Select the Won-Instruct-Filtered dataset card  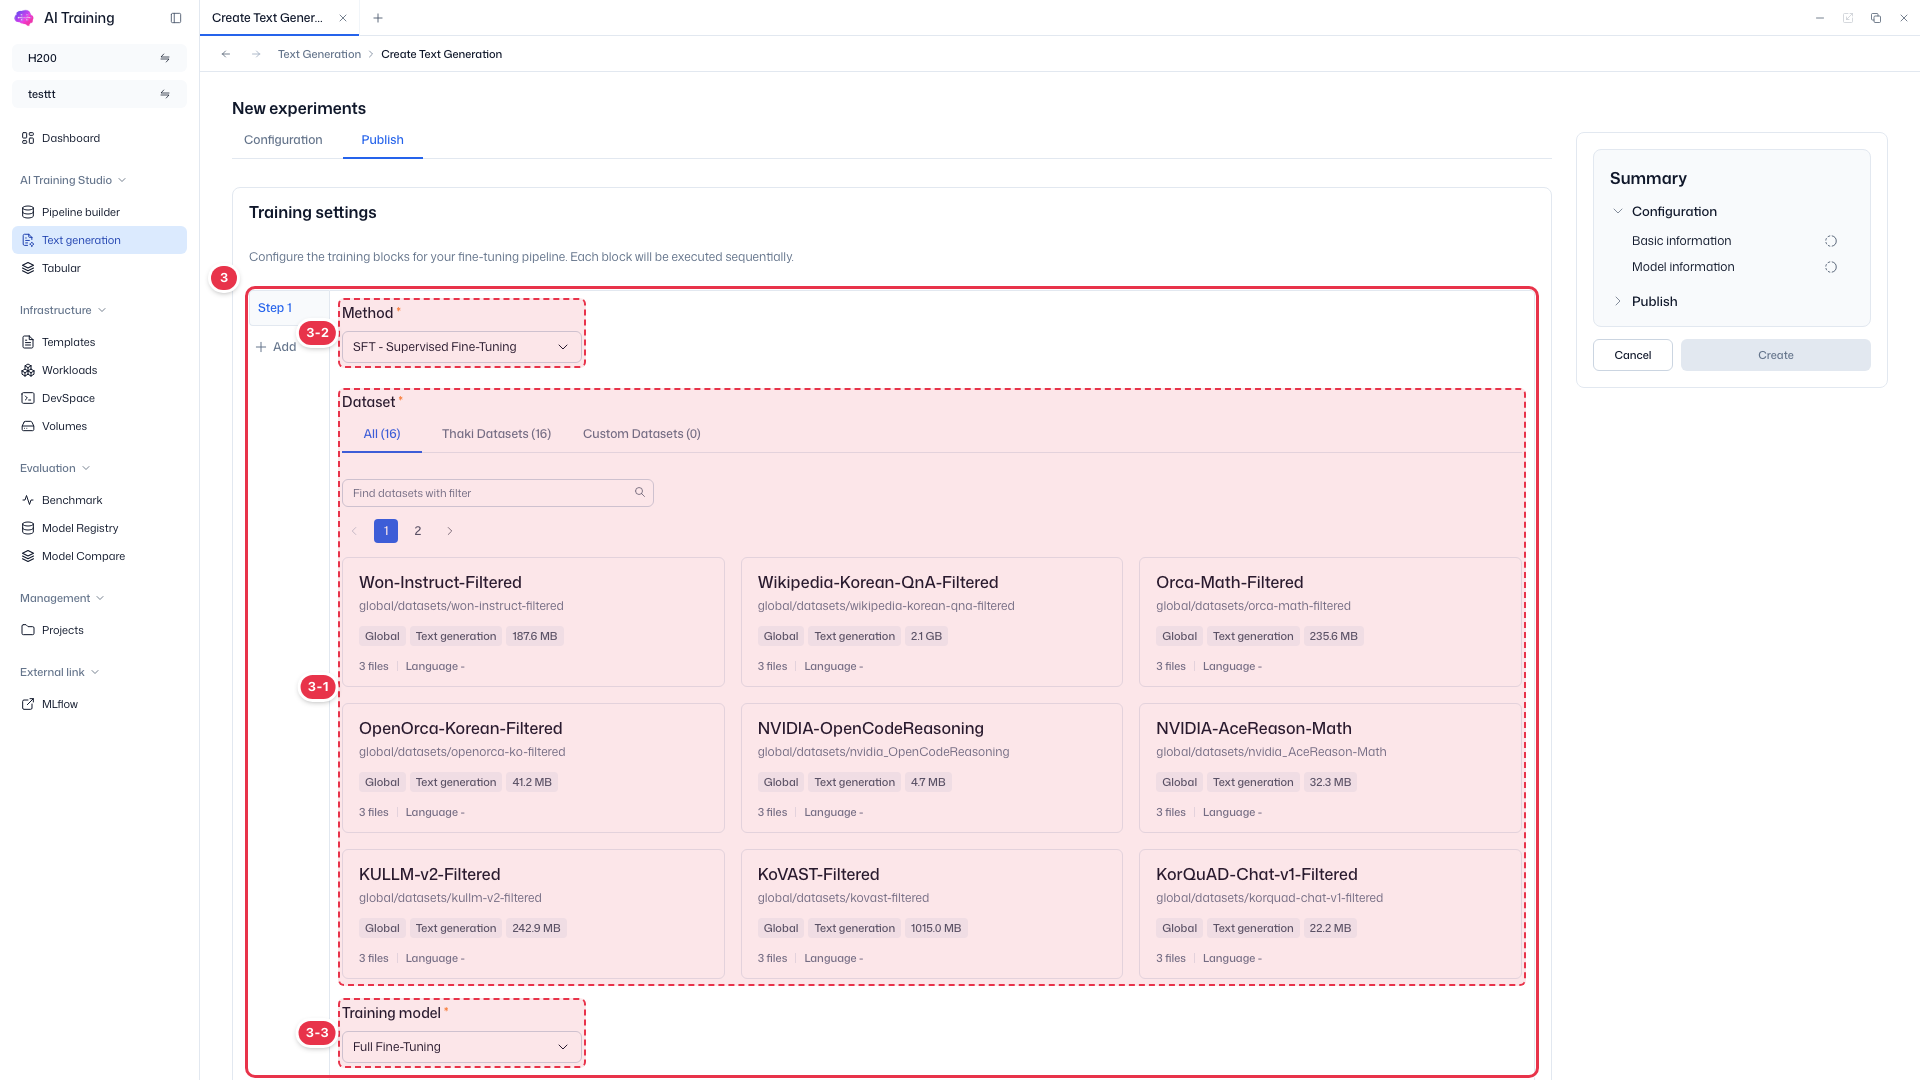coord(534,622)
